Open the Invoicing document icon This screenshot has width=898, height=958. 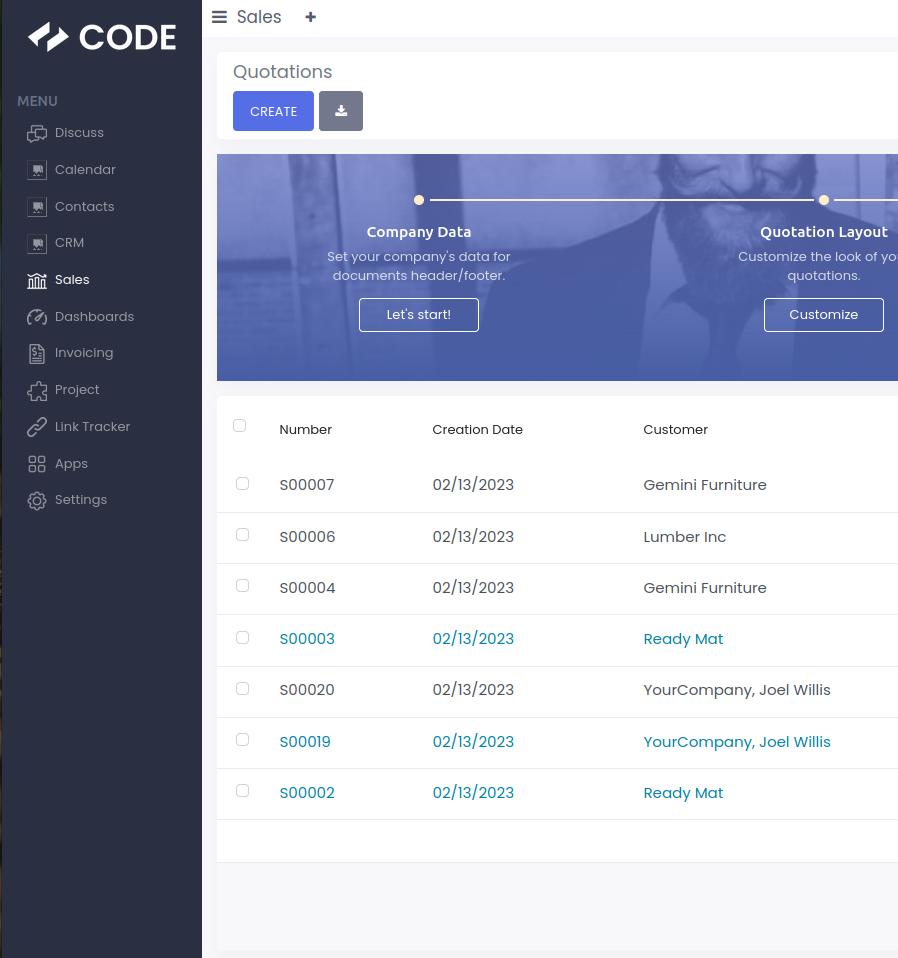pos(37,353)
